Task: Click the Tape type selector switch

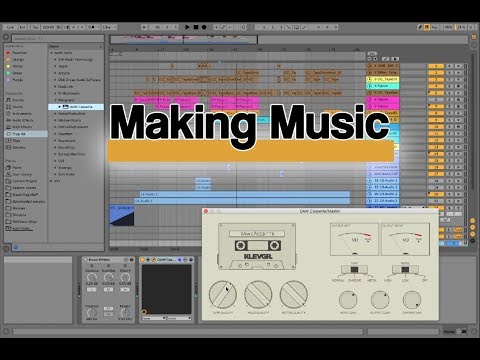Action: 354,269
